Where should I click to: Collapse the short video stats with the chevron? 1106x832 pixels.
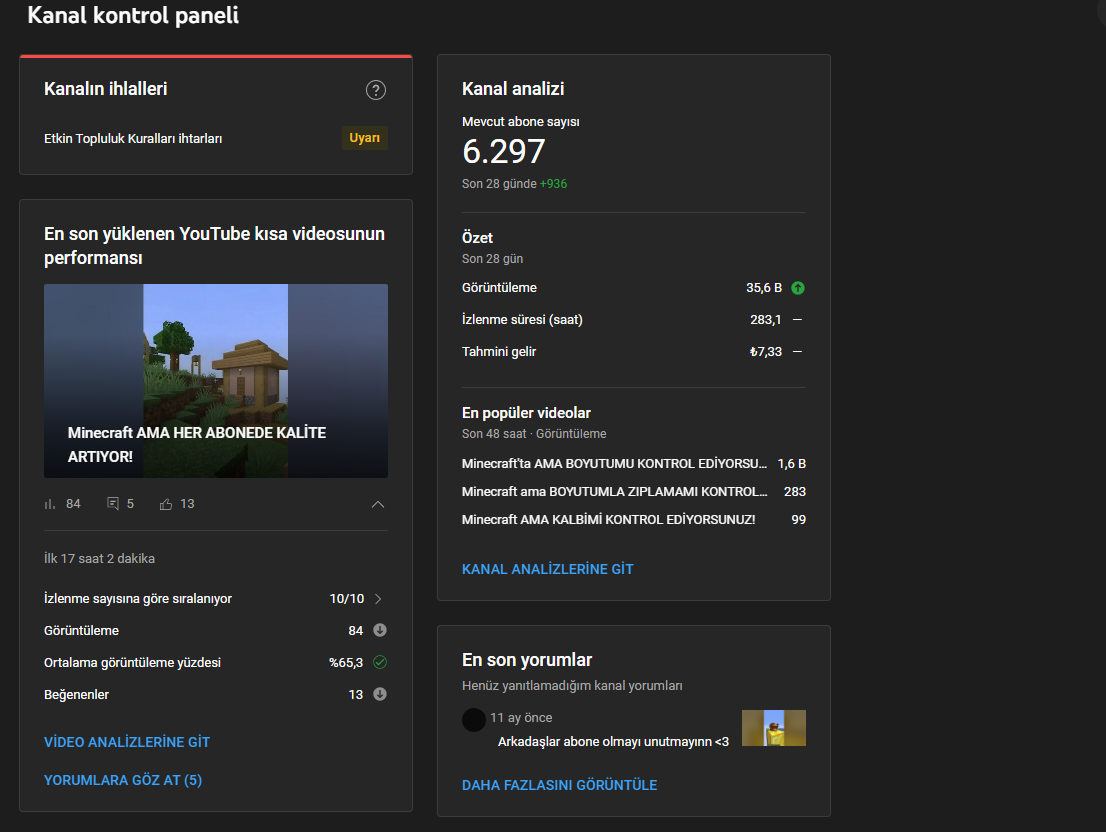click(378, 504)
